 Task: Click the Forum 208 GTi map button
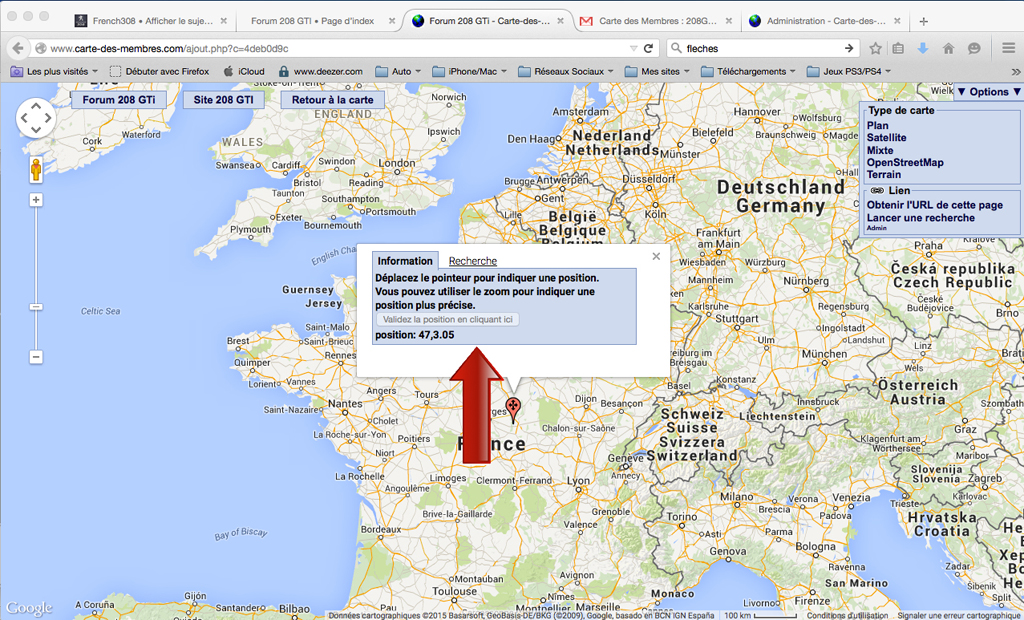point(119,100)
